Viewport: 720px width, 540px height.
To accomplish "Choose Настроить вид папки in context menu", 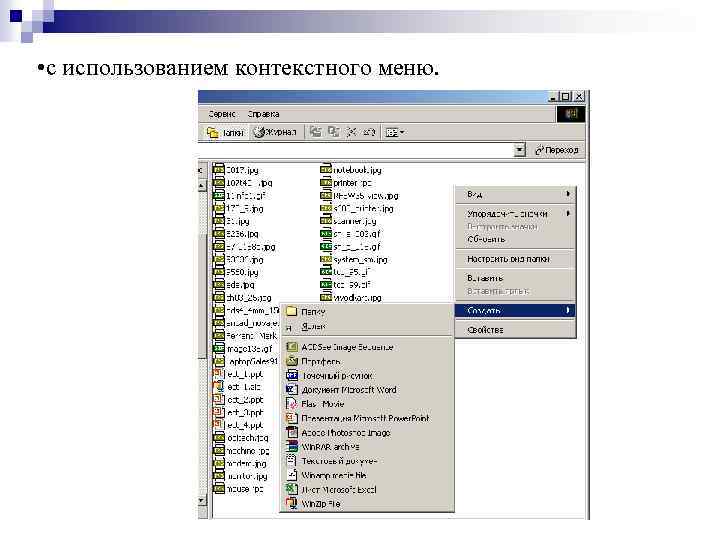I will [x=515, y=259].
